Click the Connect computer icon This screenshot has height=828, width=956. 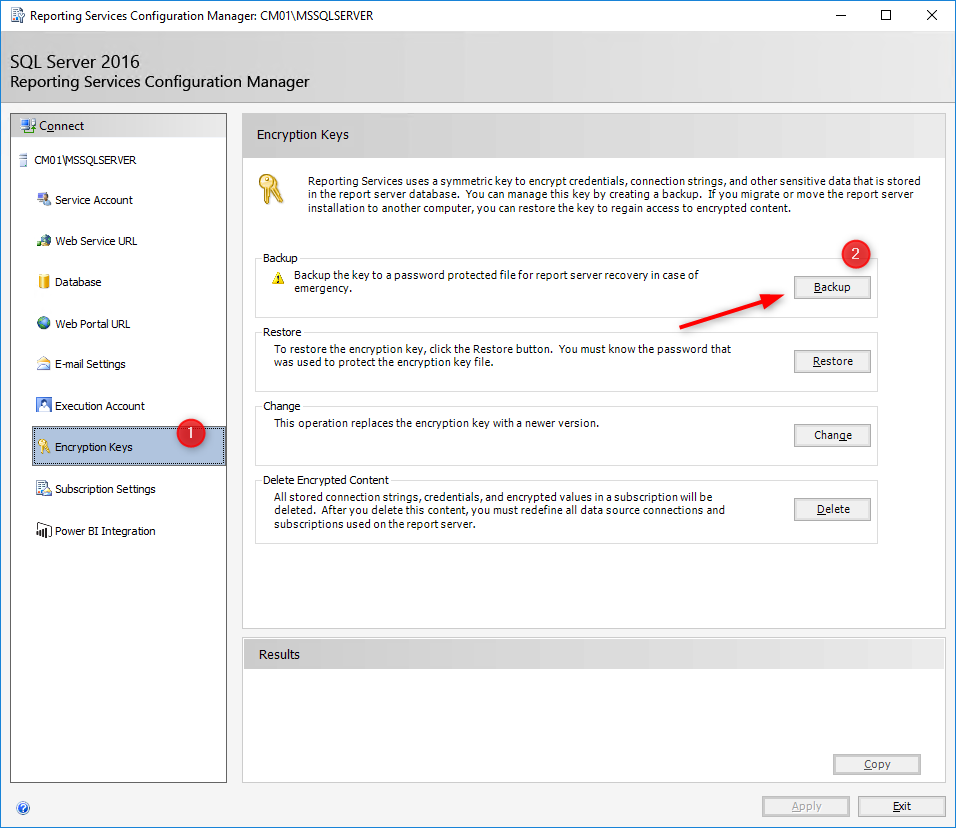pyautogui.click(x=28, y=126)
